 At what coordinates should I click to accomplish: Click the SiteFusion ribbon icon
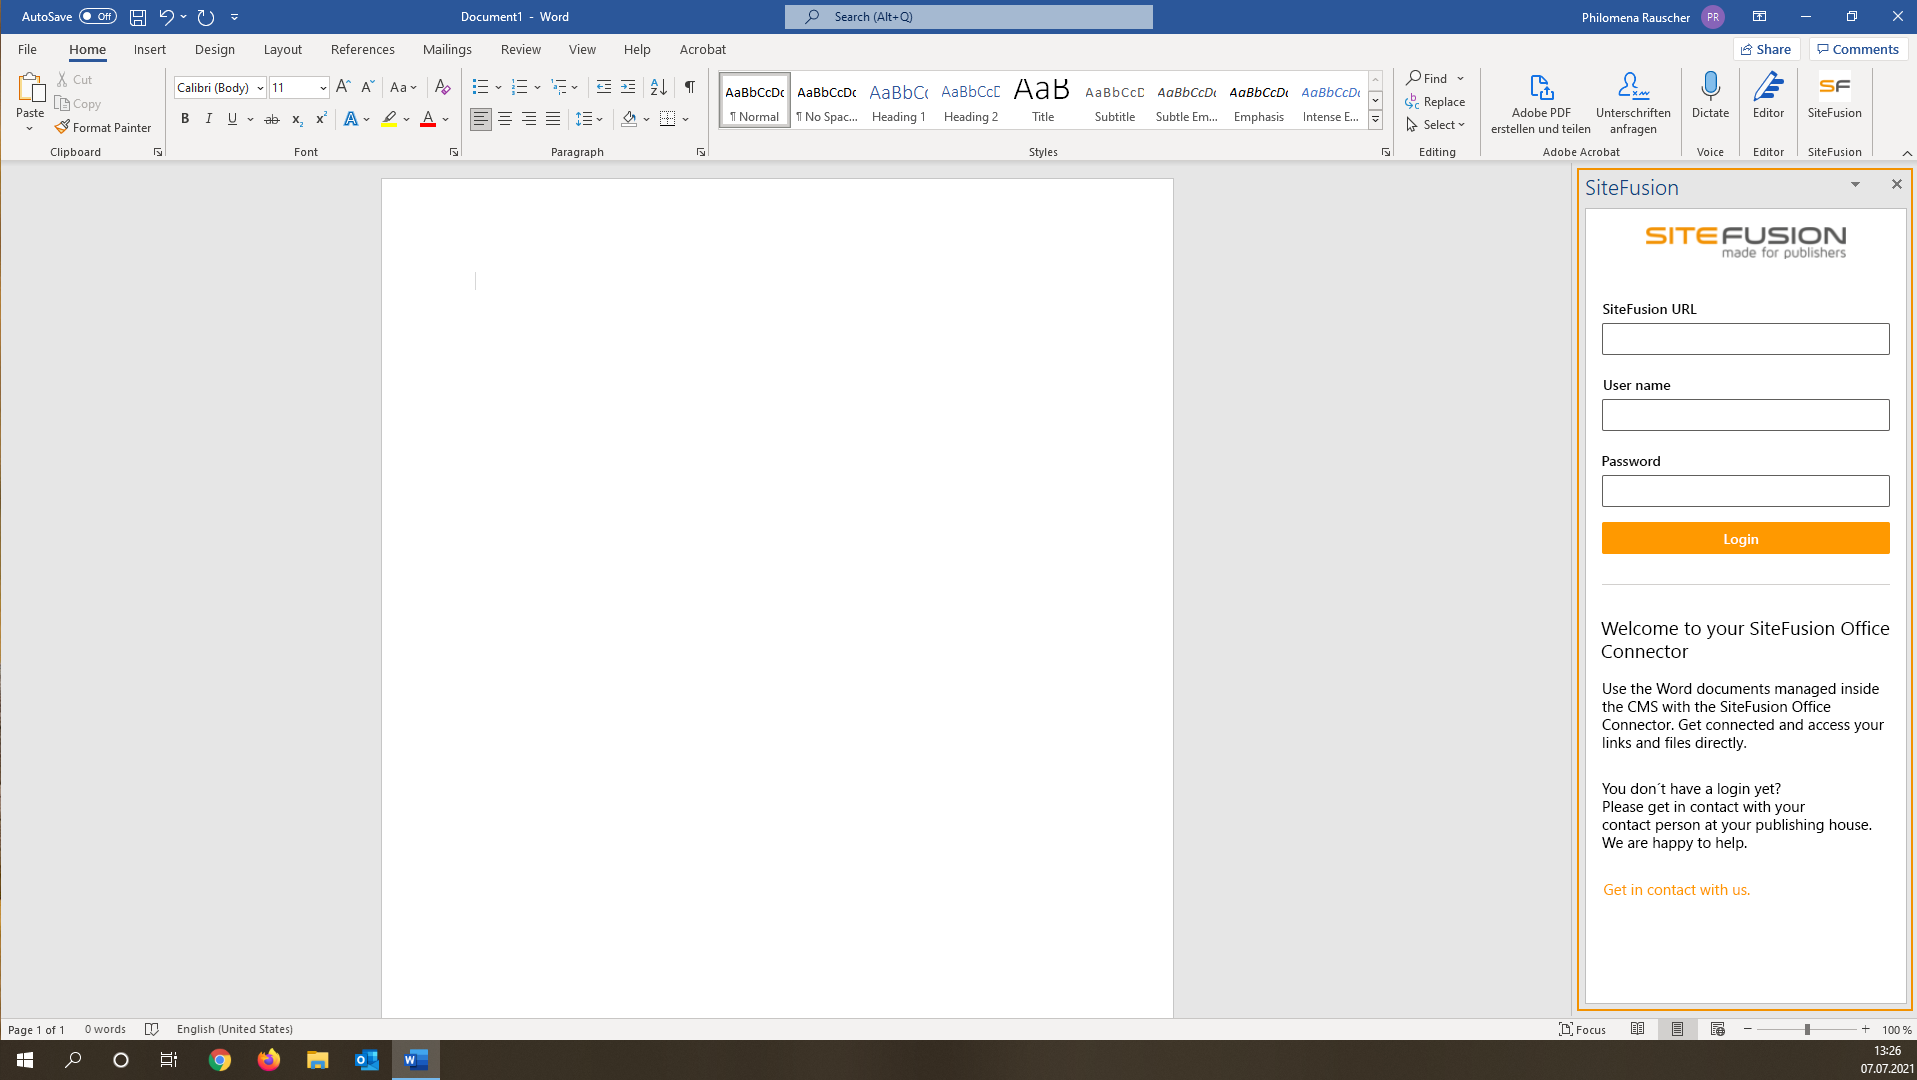click(x=1834, y=96)
